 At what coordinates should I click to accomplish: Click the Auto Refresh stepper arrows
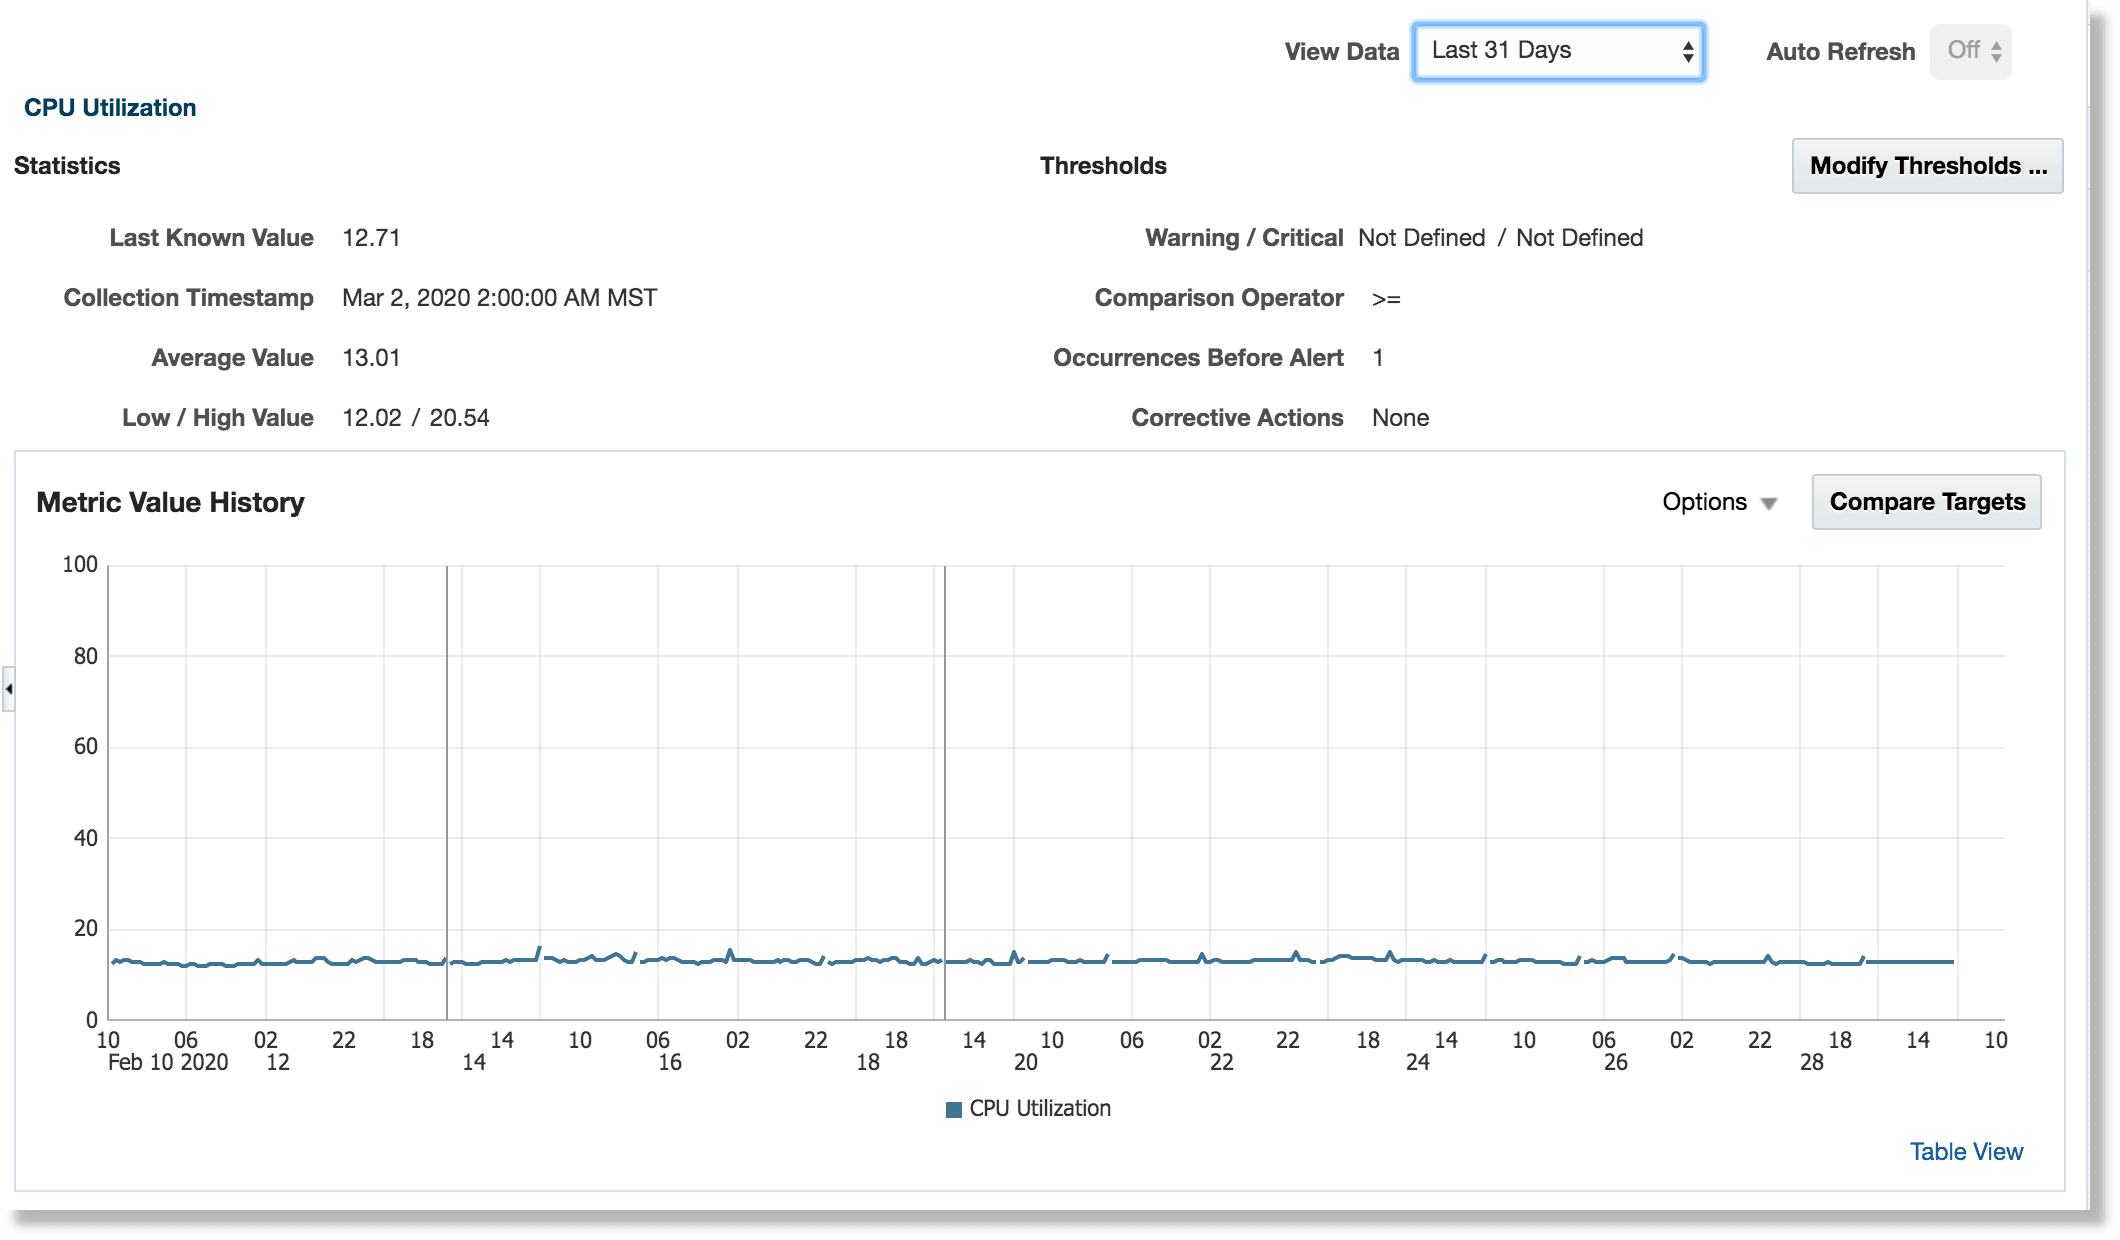(1995, 51)
